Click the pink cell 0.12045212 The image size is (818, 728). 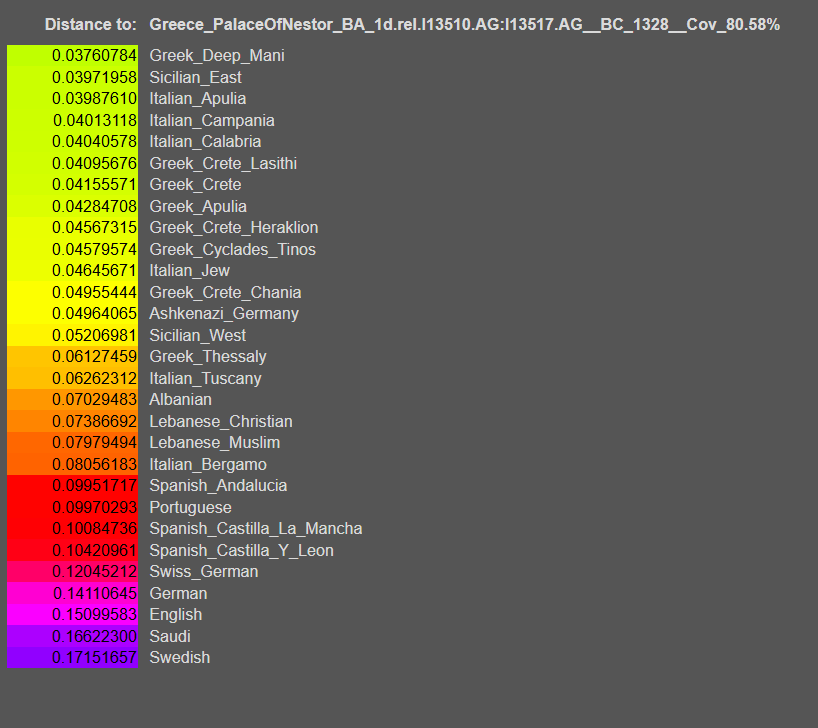click(x=73, y=571)
